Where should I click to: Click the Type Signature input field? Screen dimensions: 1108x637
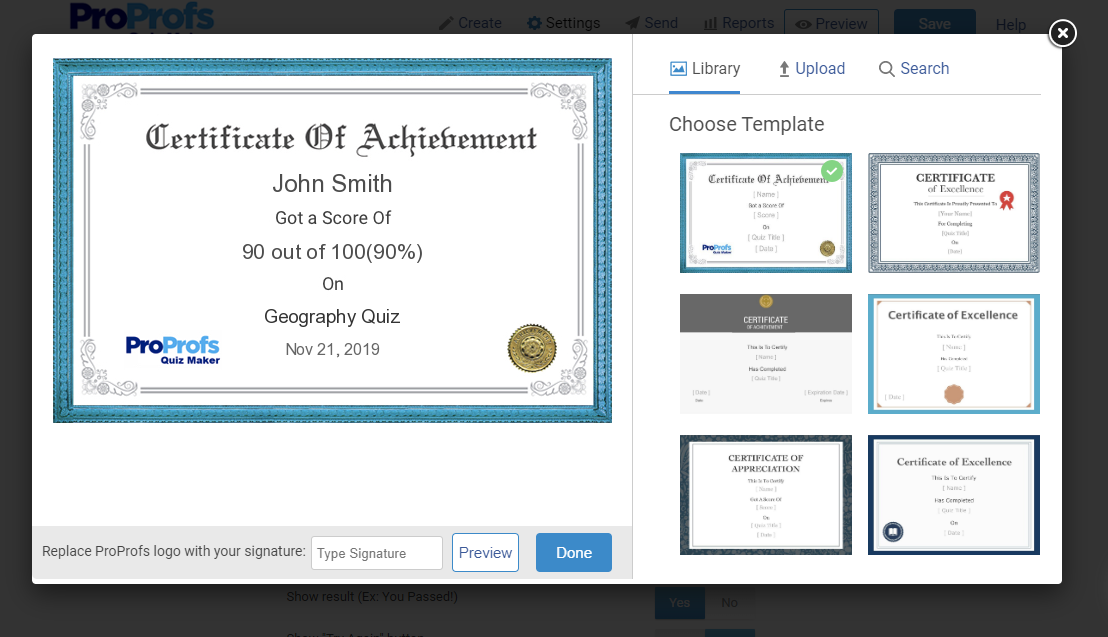pos(376,553)
